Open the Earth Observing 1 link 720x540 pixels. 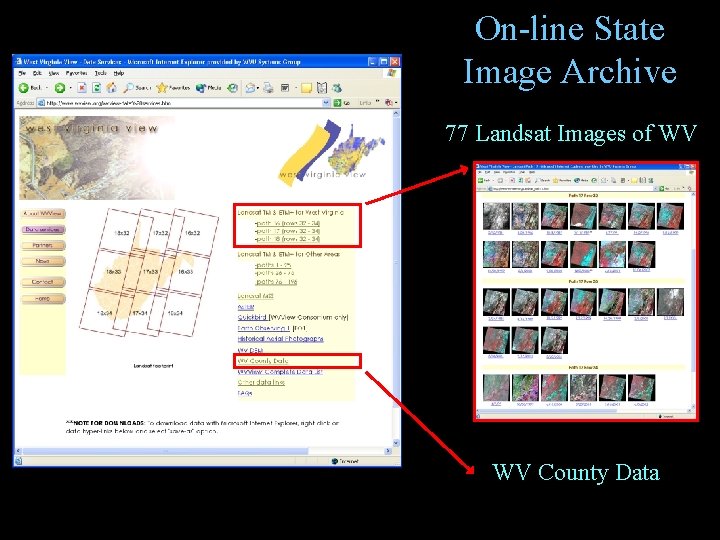pos(264,328)
